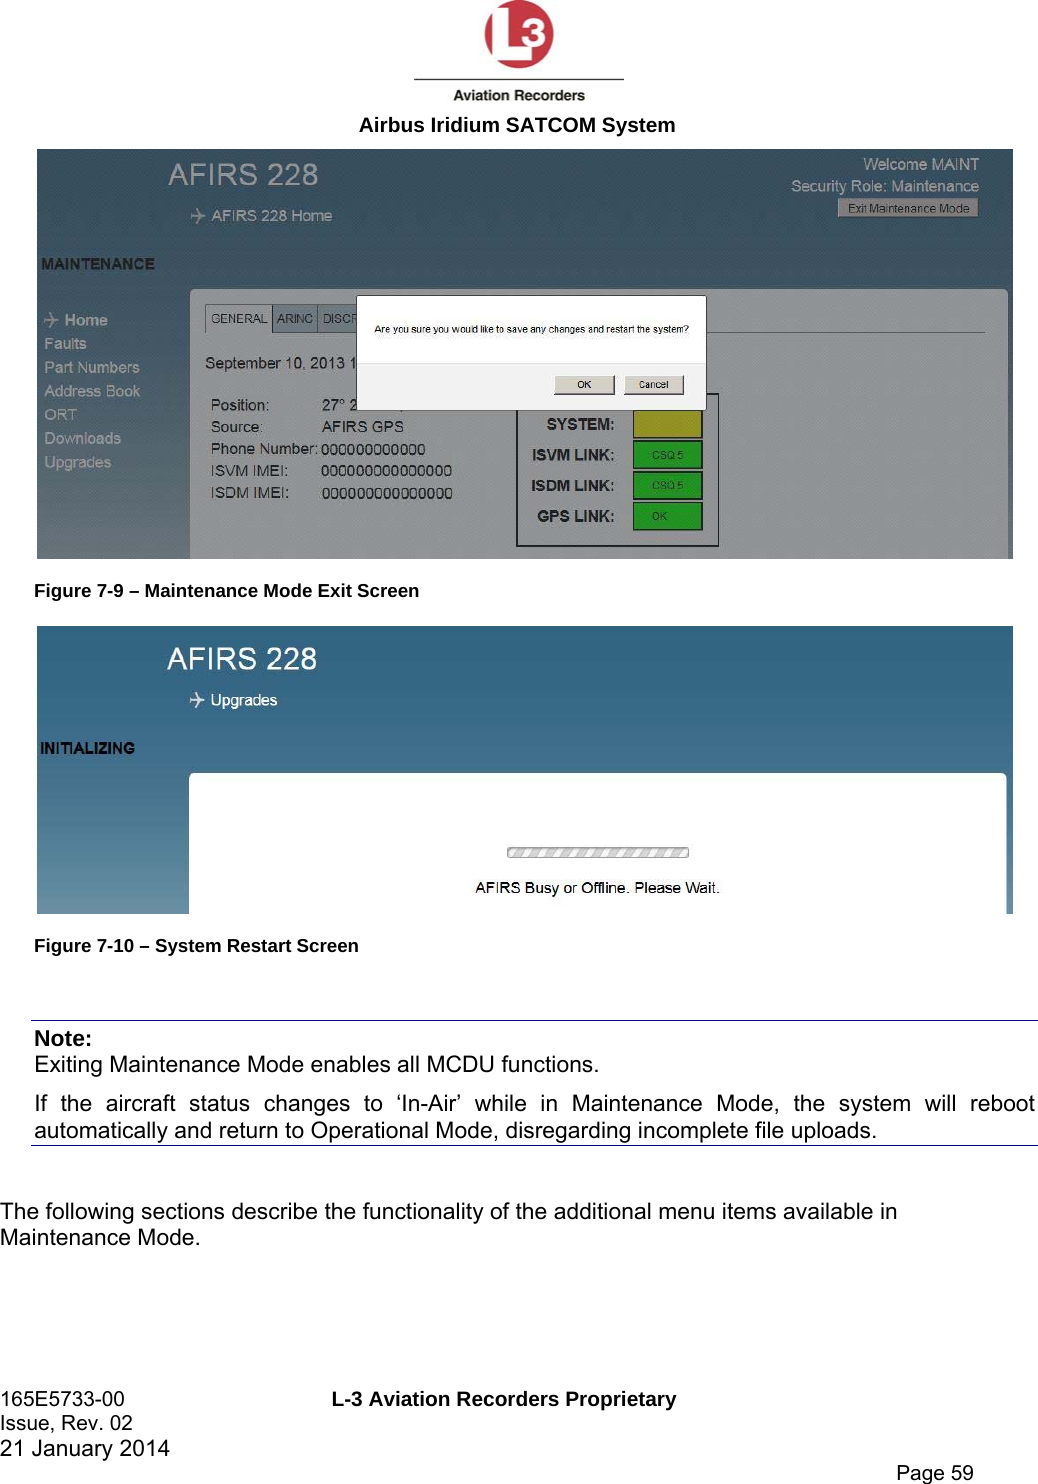Image resolution: width=1038 pixels, height=1484 pixels.
Task: Click the airplane icon beside sidebar Home
Action: [51, 320]
